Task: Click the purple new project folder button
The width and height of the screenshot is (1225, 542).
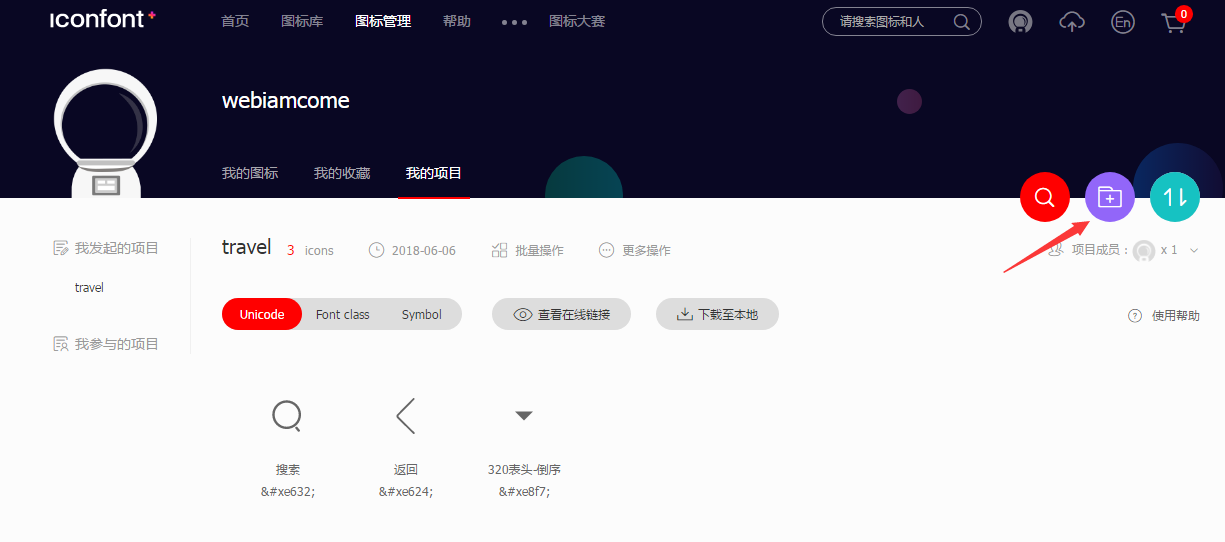Action: point(1110,197)
